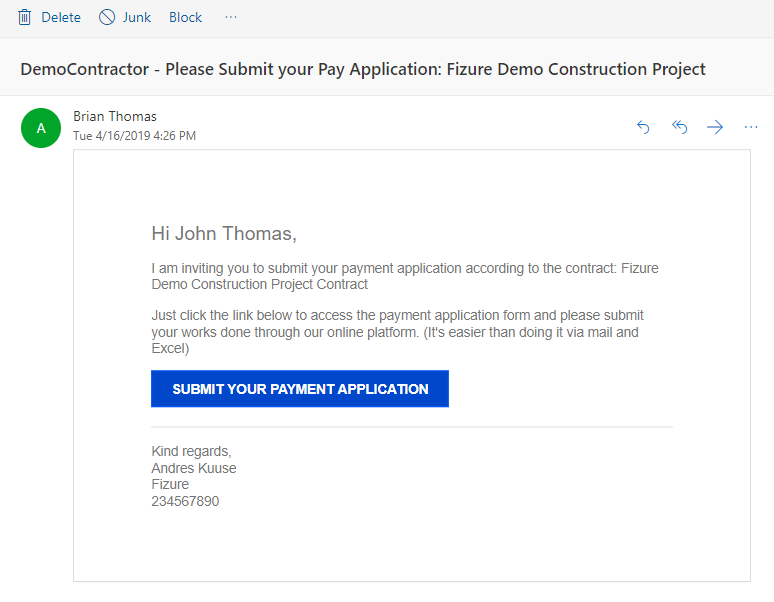This screenshot has width=774, height=602.
Task: Click the Reply all double-arrow icon
Action: (679, 127)
